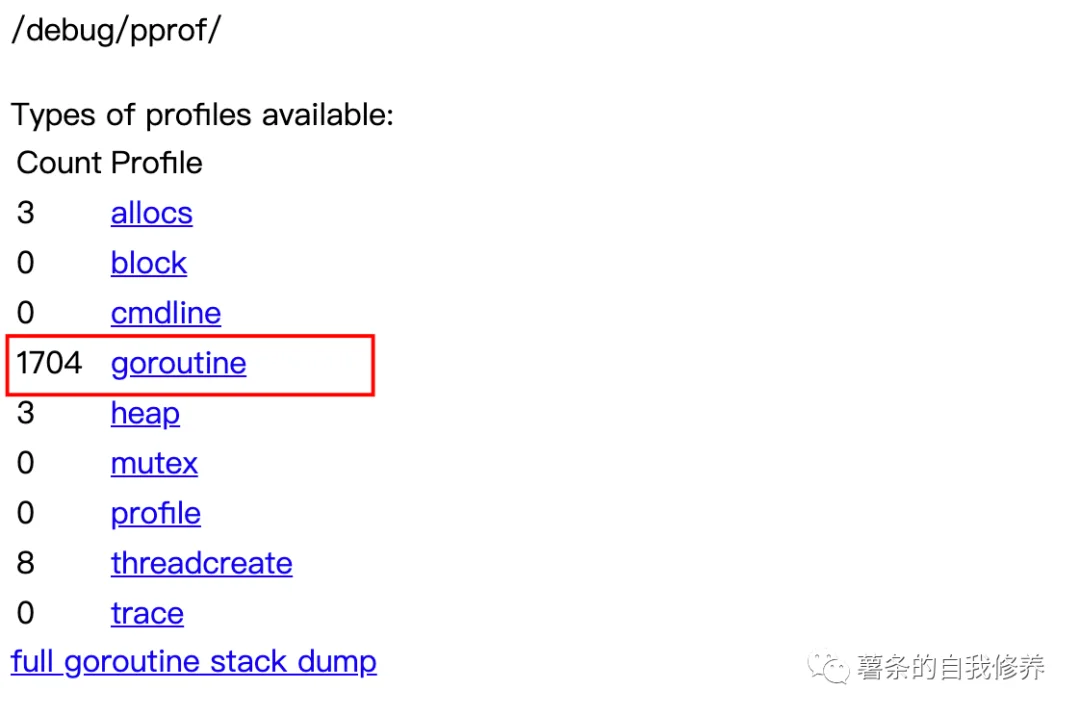Screen dimensions: 1080x715
Task: Click the Chinese watermark text
Action: pyautogui.click(x=950, y=667)
